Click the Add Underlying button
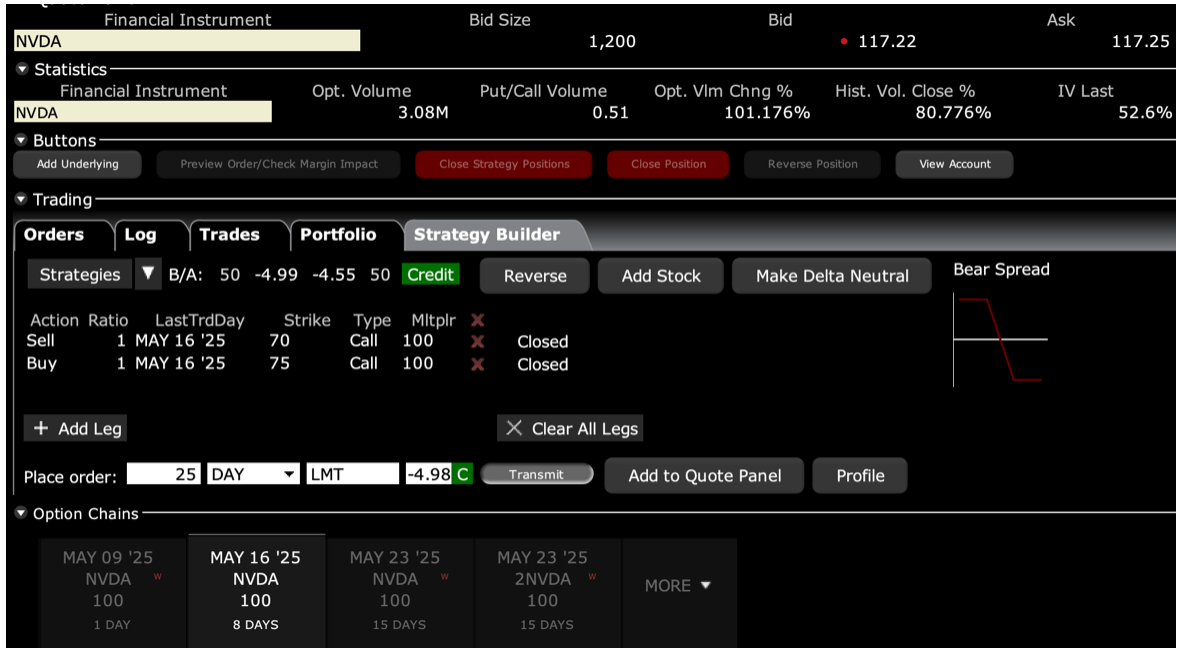The height and width of the screenshot is (654, 1180). click(x=78, y=164)
